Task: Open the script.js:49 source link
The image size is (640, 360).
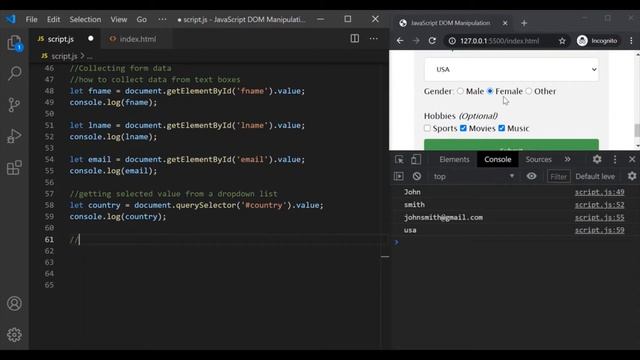Action: point(599,192)
